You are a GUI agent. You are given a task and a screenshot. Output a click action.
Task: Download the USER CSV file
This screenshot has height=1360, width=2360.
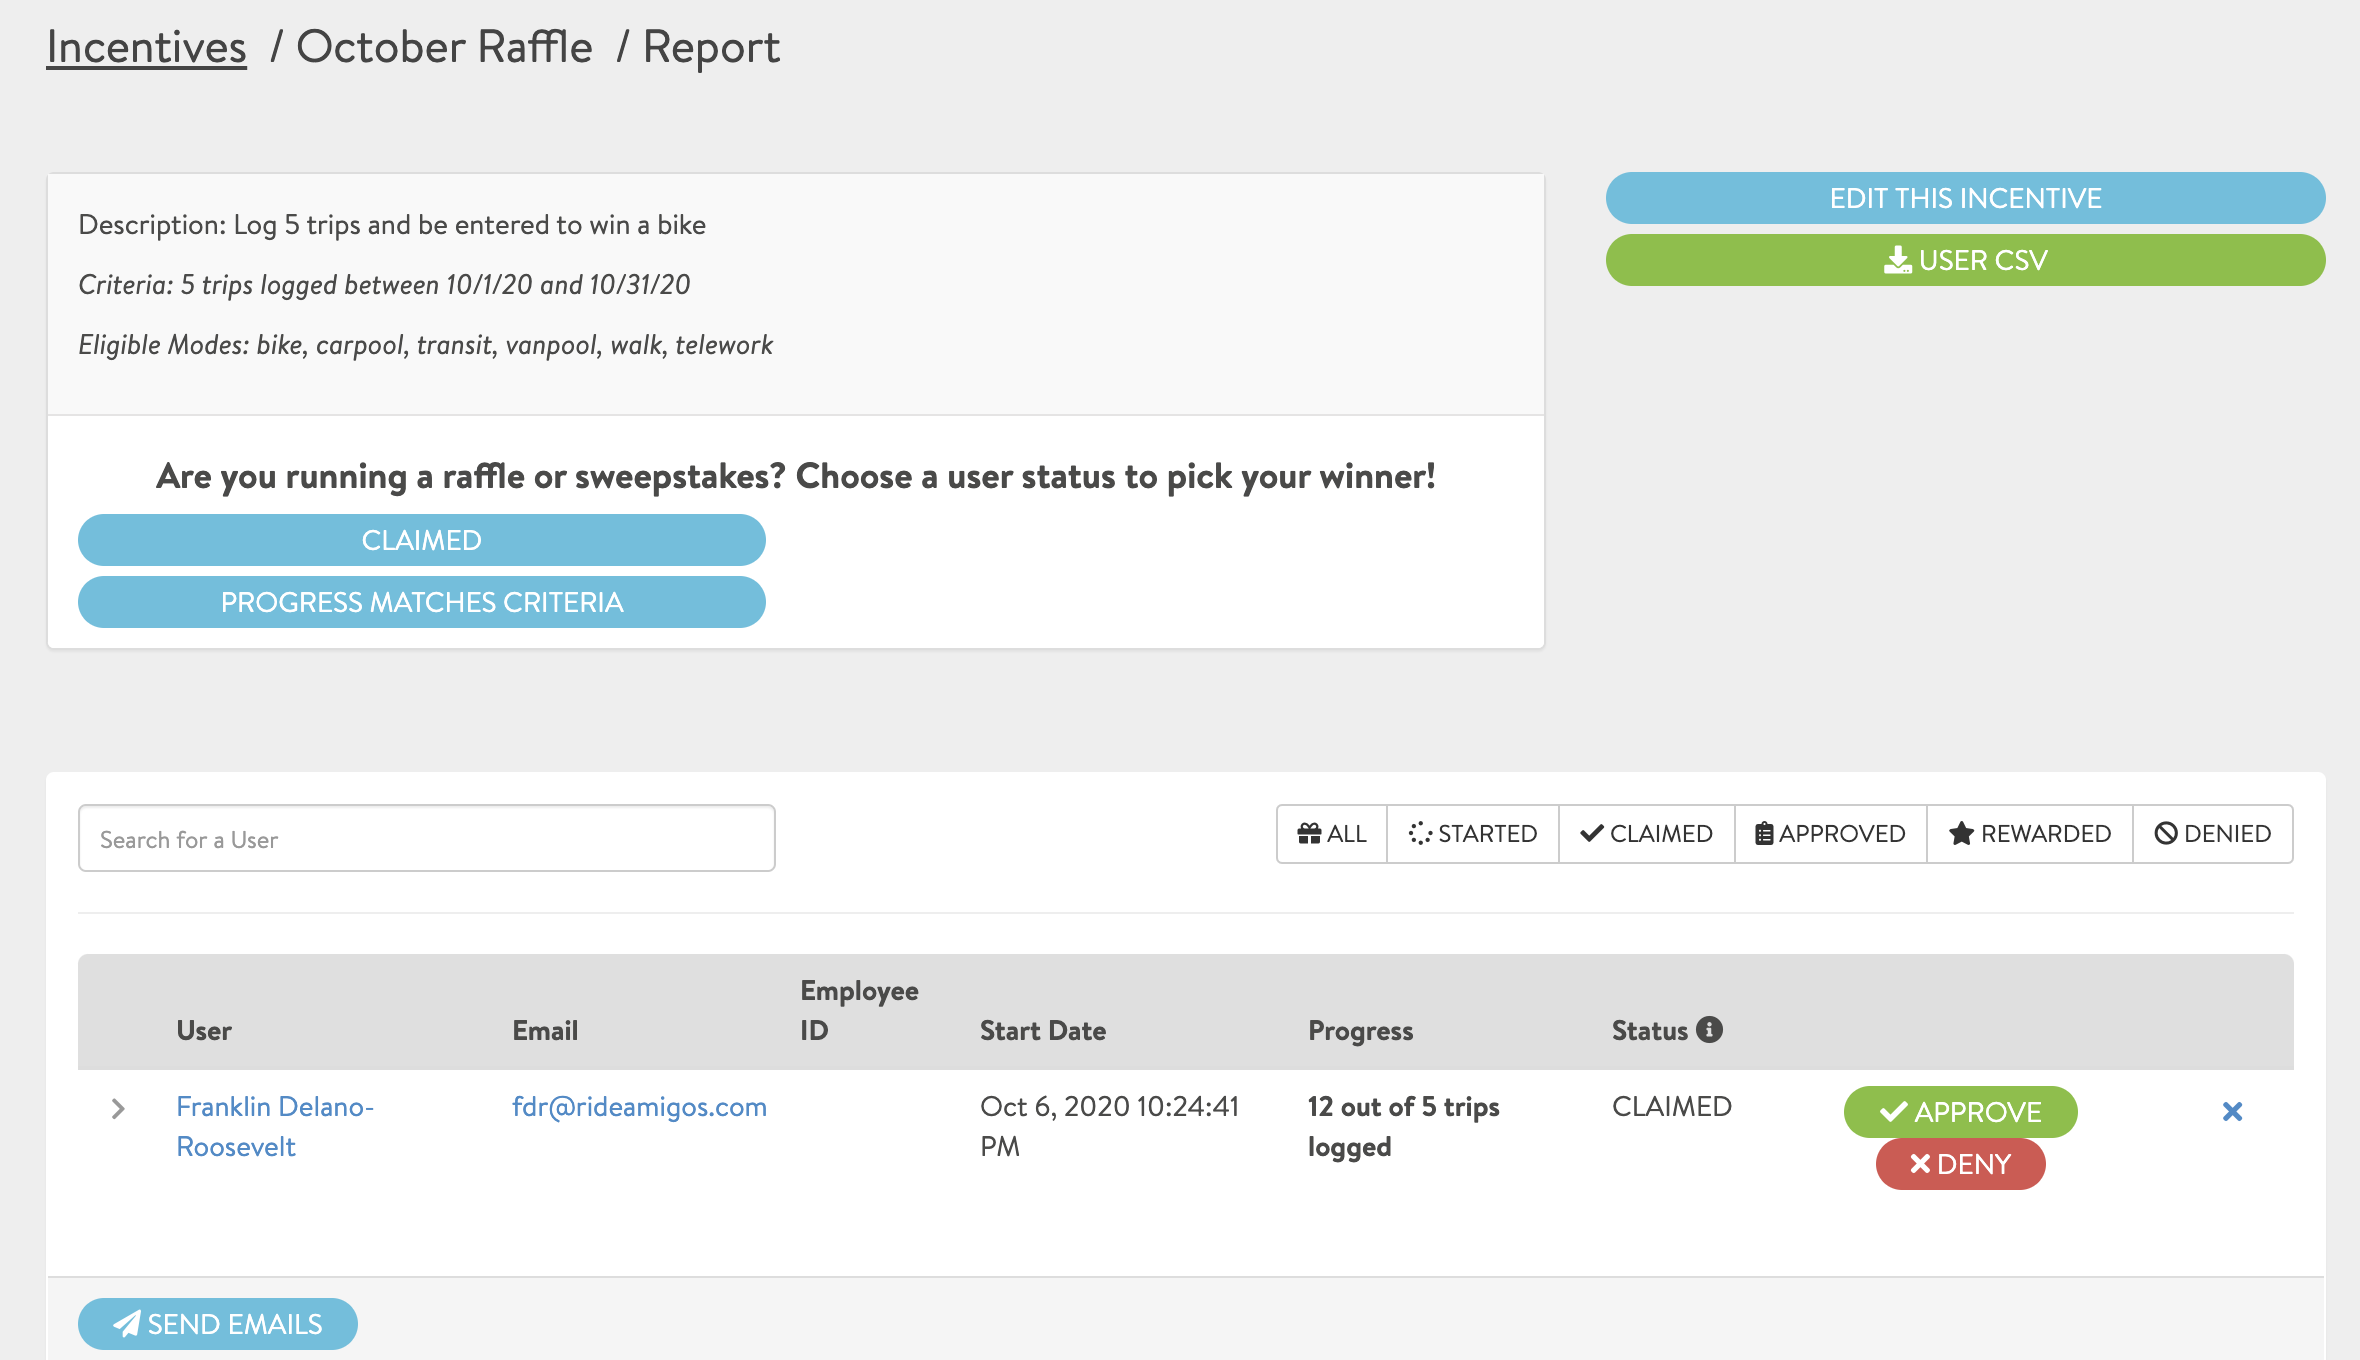(x=1965, y=260)
